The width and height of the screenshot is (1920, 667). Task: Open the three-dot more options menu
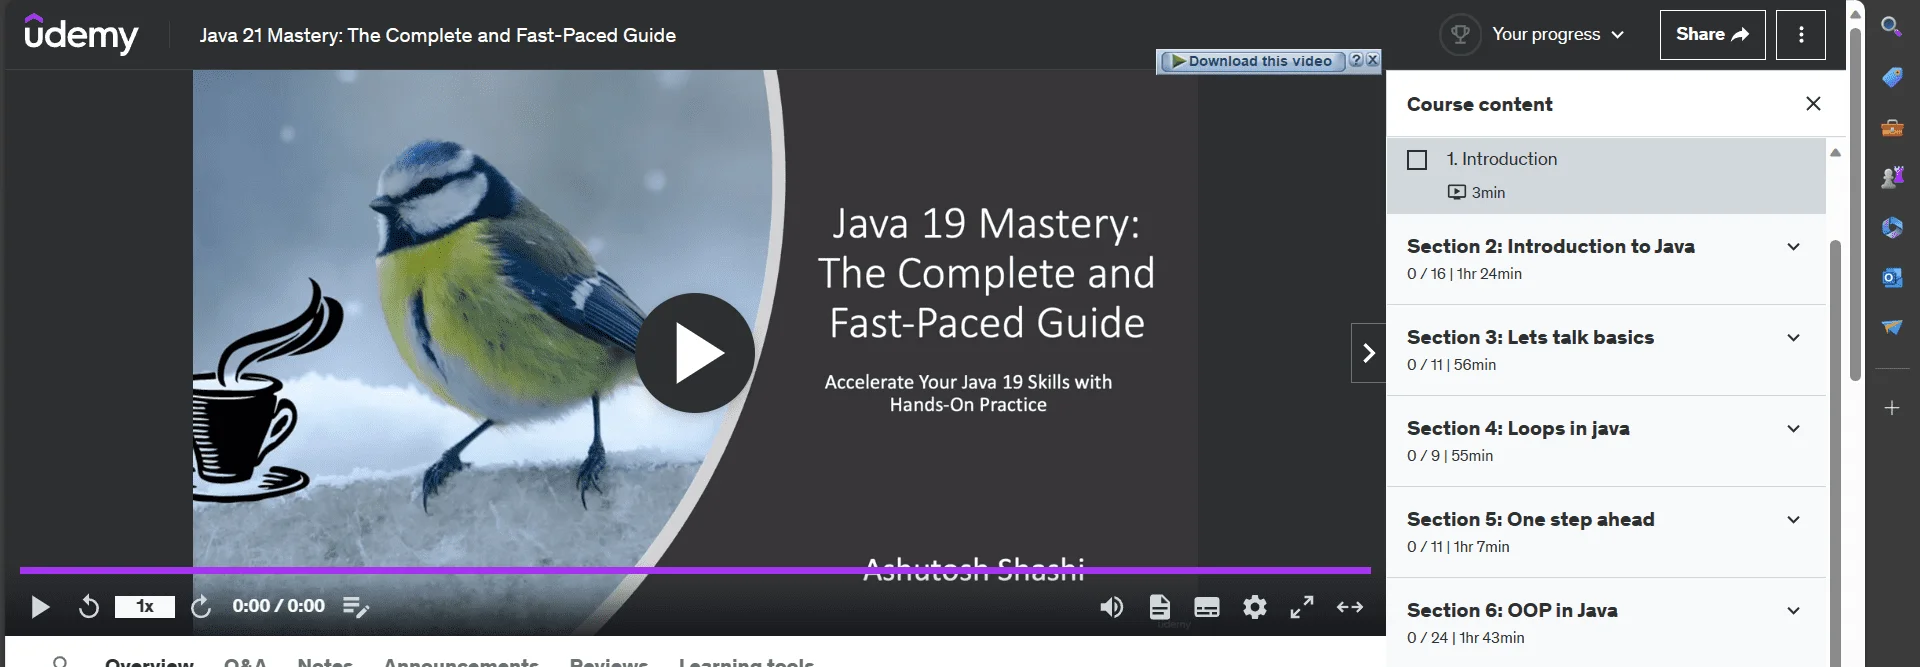[1801, 35]
